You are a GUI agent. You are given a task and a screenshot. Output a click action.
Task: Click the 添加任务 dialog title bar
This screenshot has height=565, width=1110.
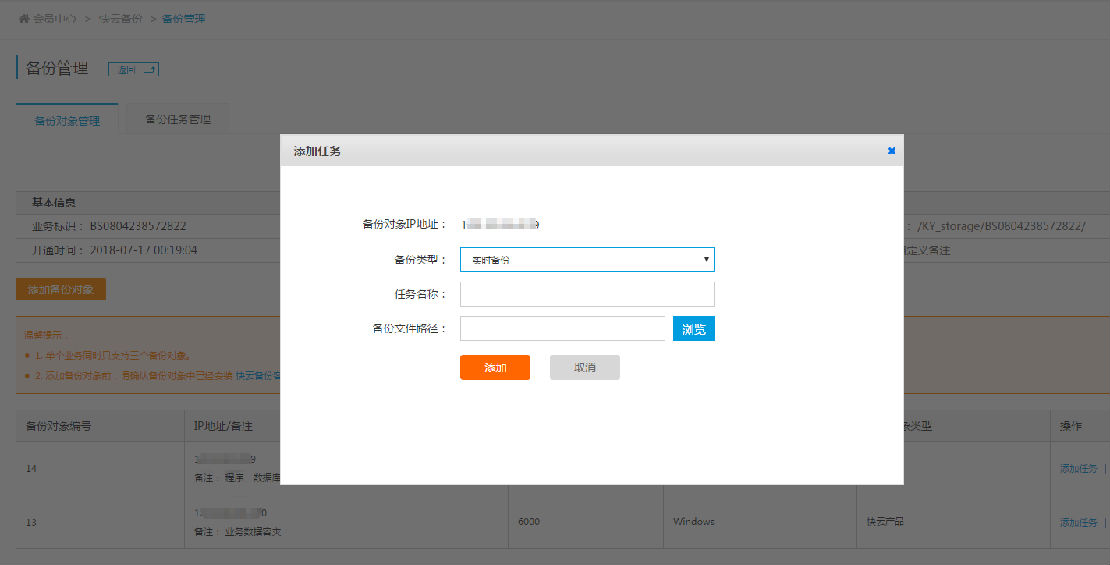click(x=592, y=151)
